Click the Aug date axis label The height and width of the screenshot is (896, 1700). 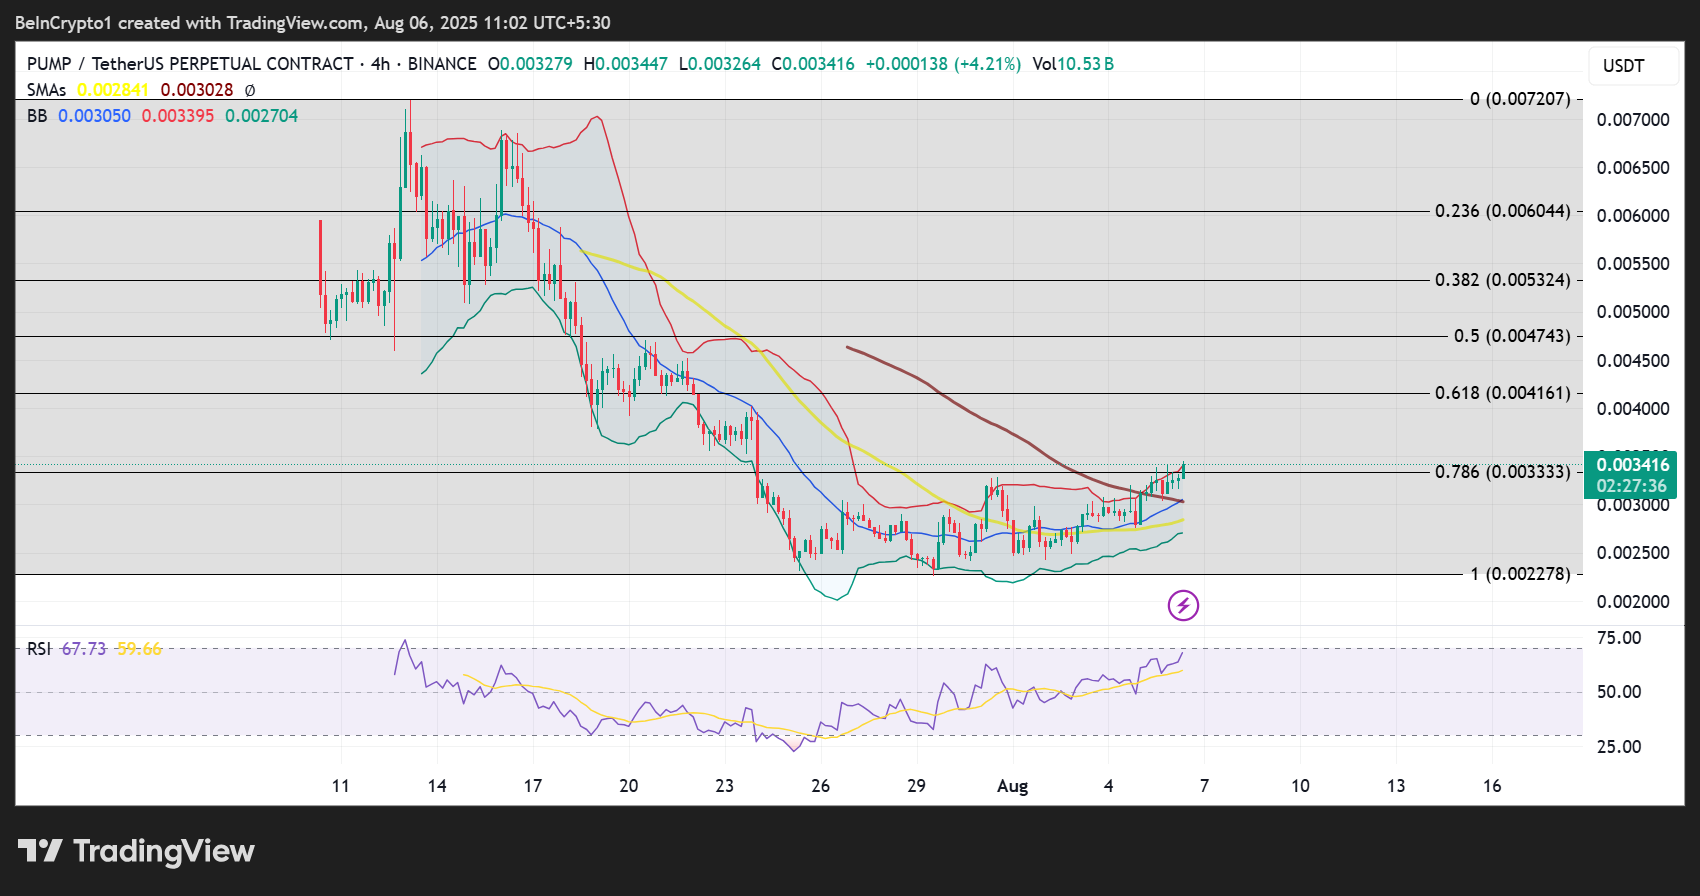coord(1012,786)
